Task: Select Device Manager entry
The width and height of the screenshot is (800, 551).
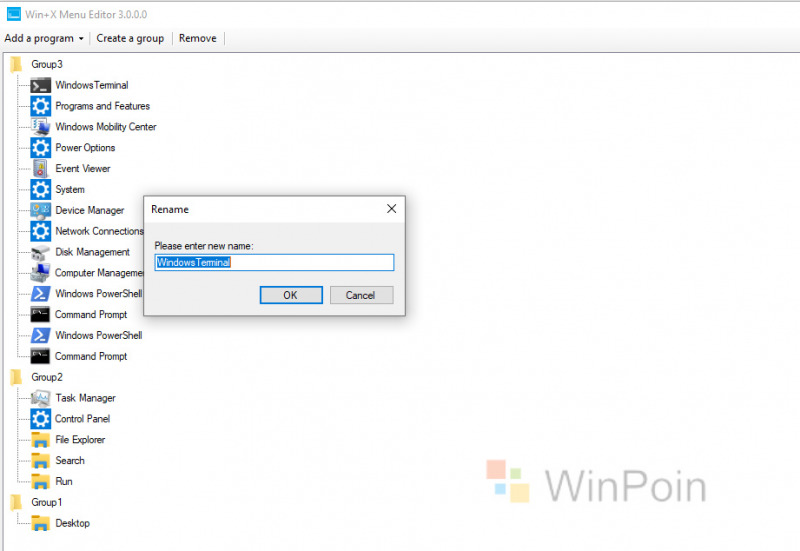Action: pyautogui.click(x=90, y=210)
